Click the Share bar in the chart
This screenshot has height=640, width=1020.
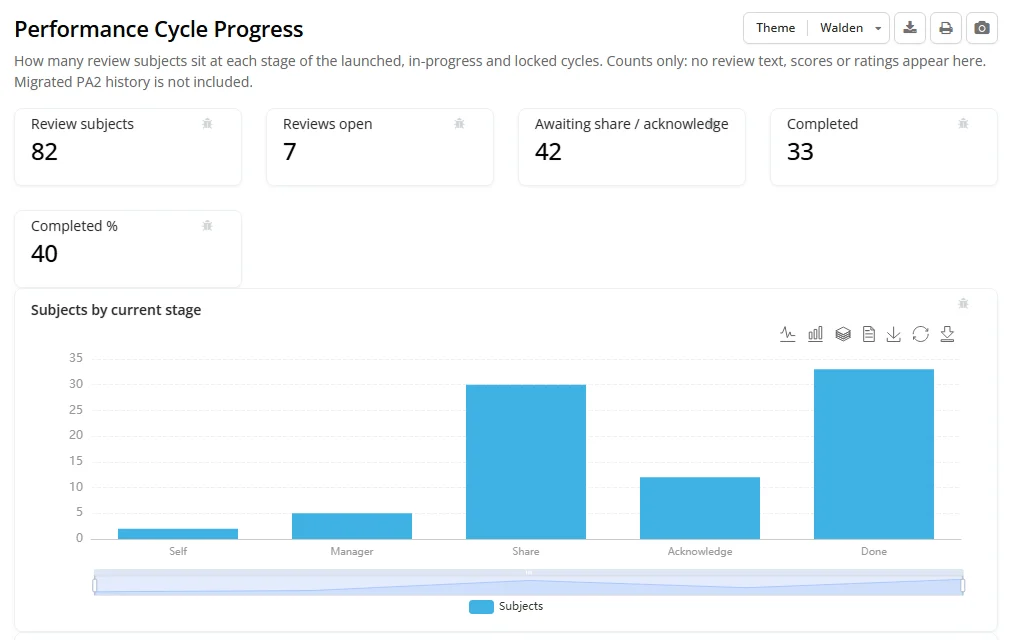(x=526, y=462)
